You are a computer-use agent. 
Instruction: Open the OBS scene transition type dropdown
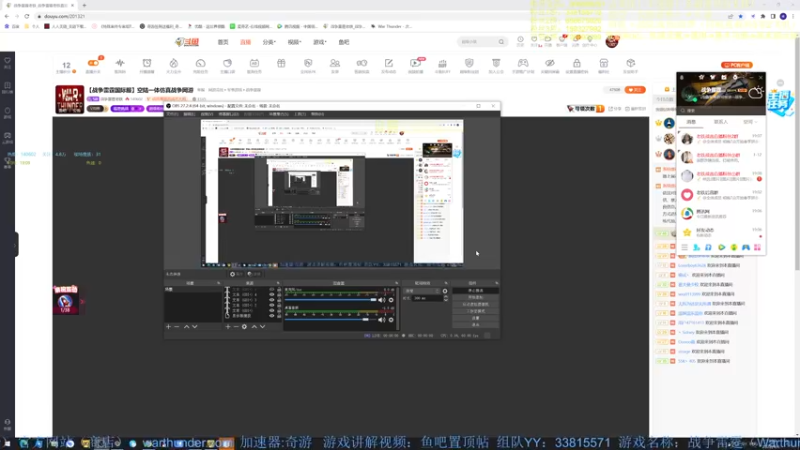pyautogui.click(x=421, y=291)
